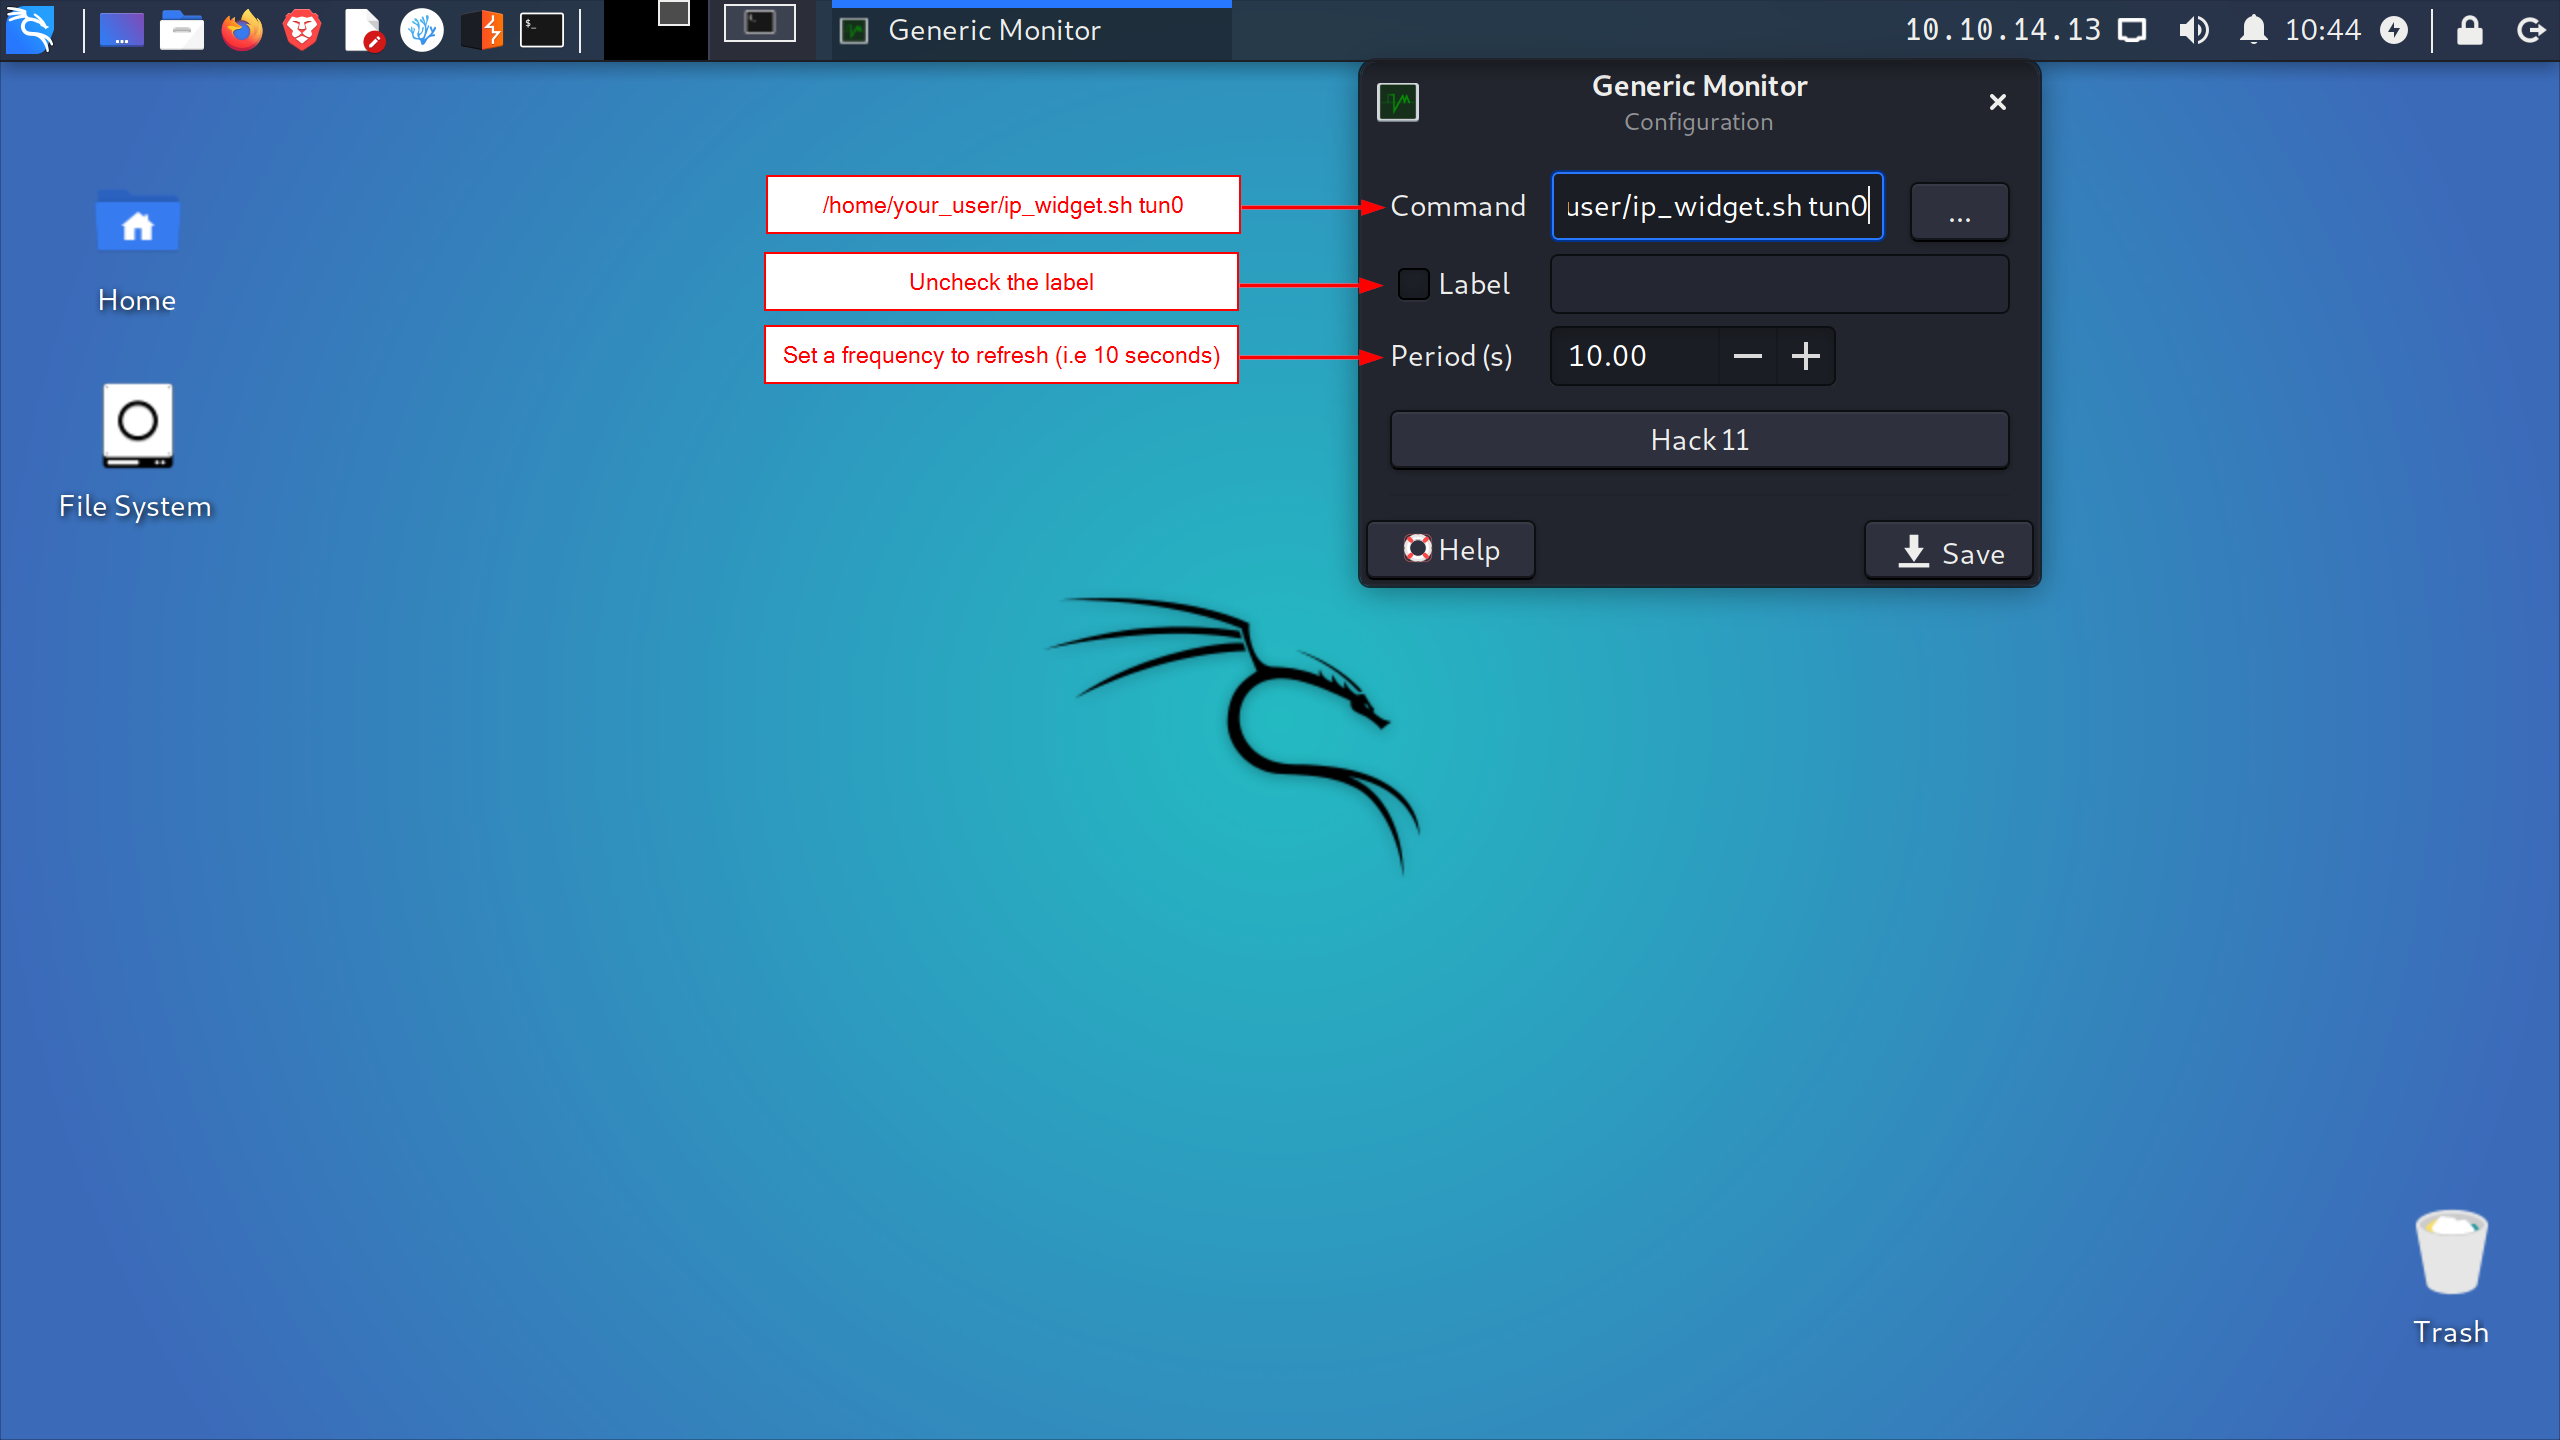Open the display/network tray icon

(2133, 30)
